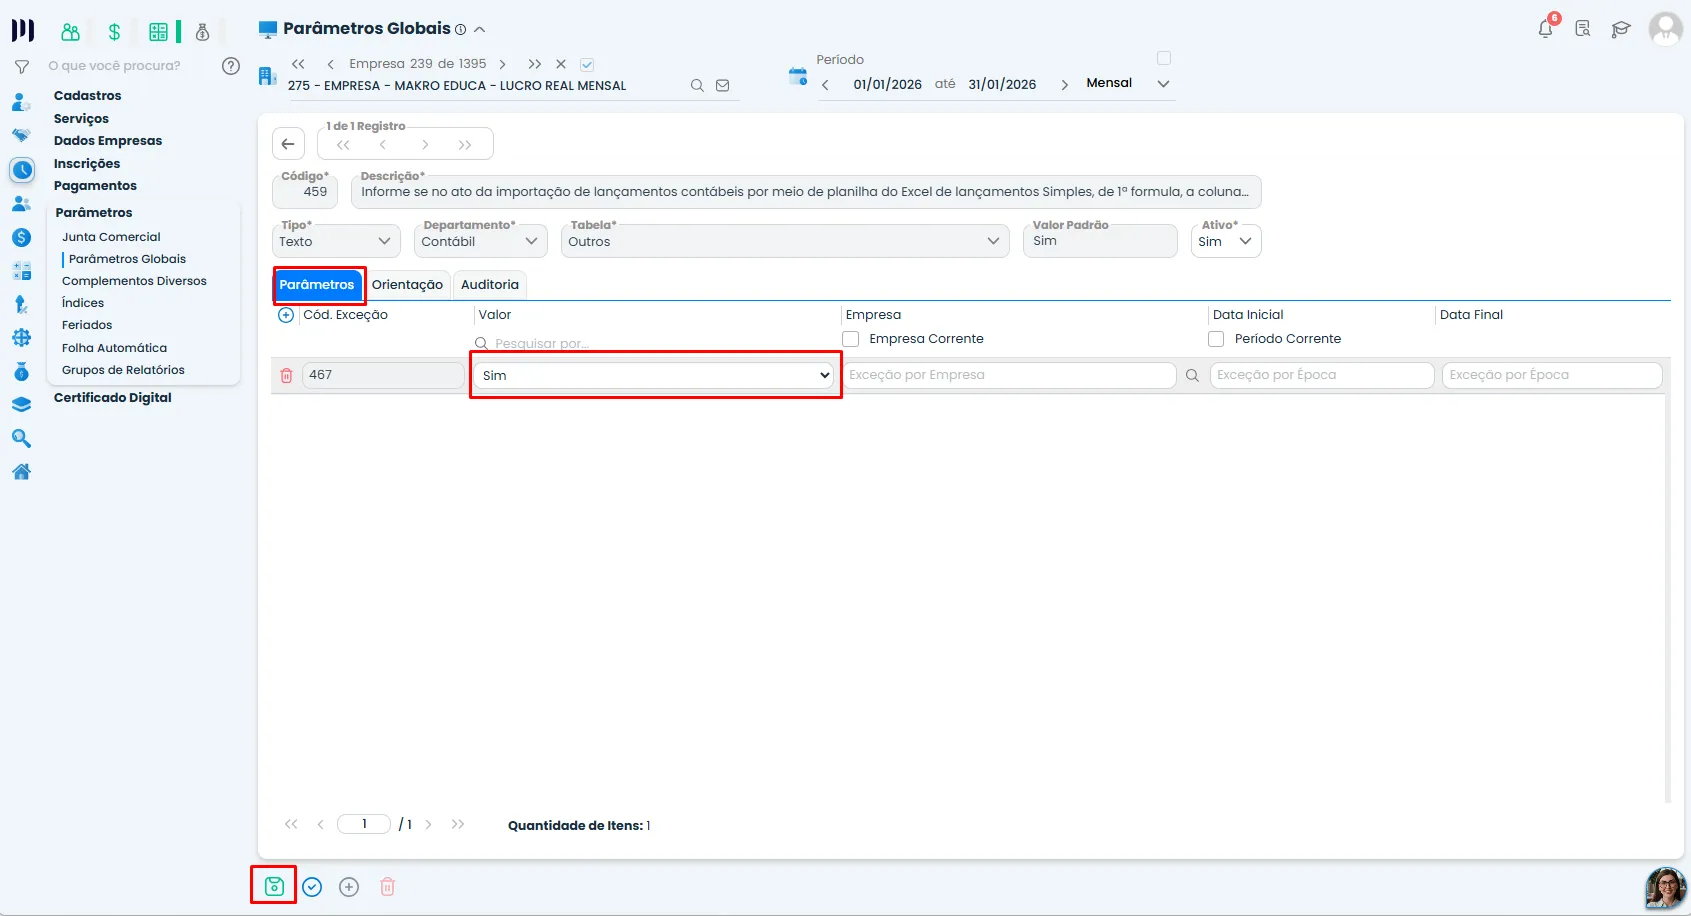Click the envelope icon next to company name

[723, 86]
